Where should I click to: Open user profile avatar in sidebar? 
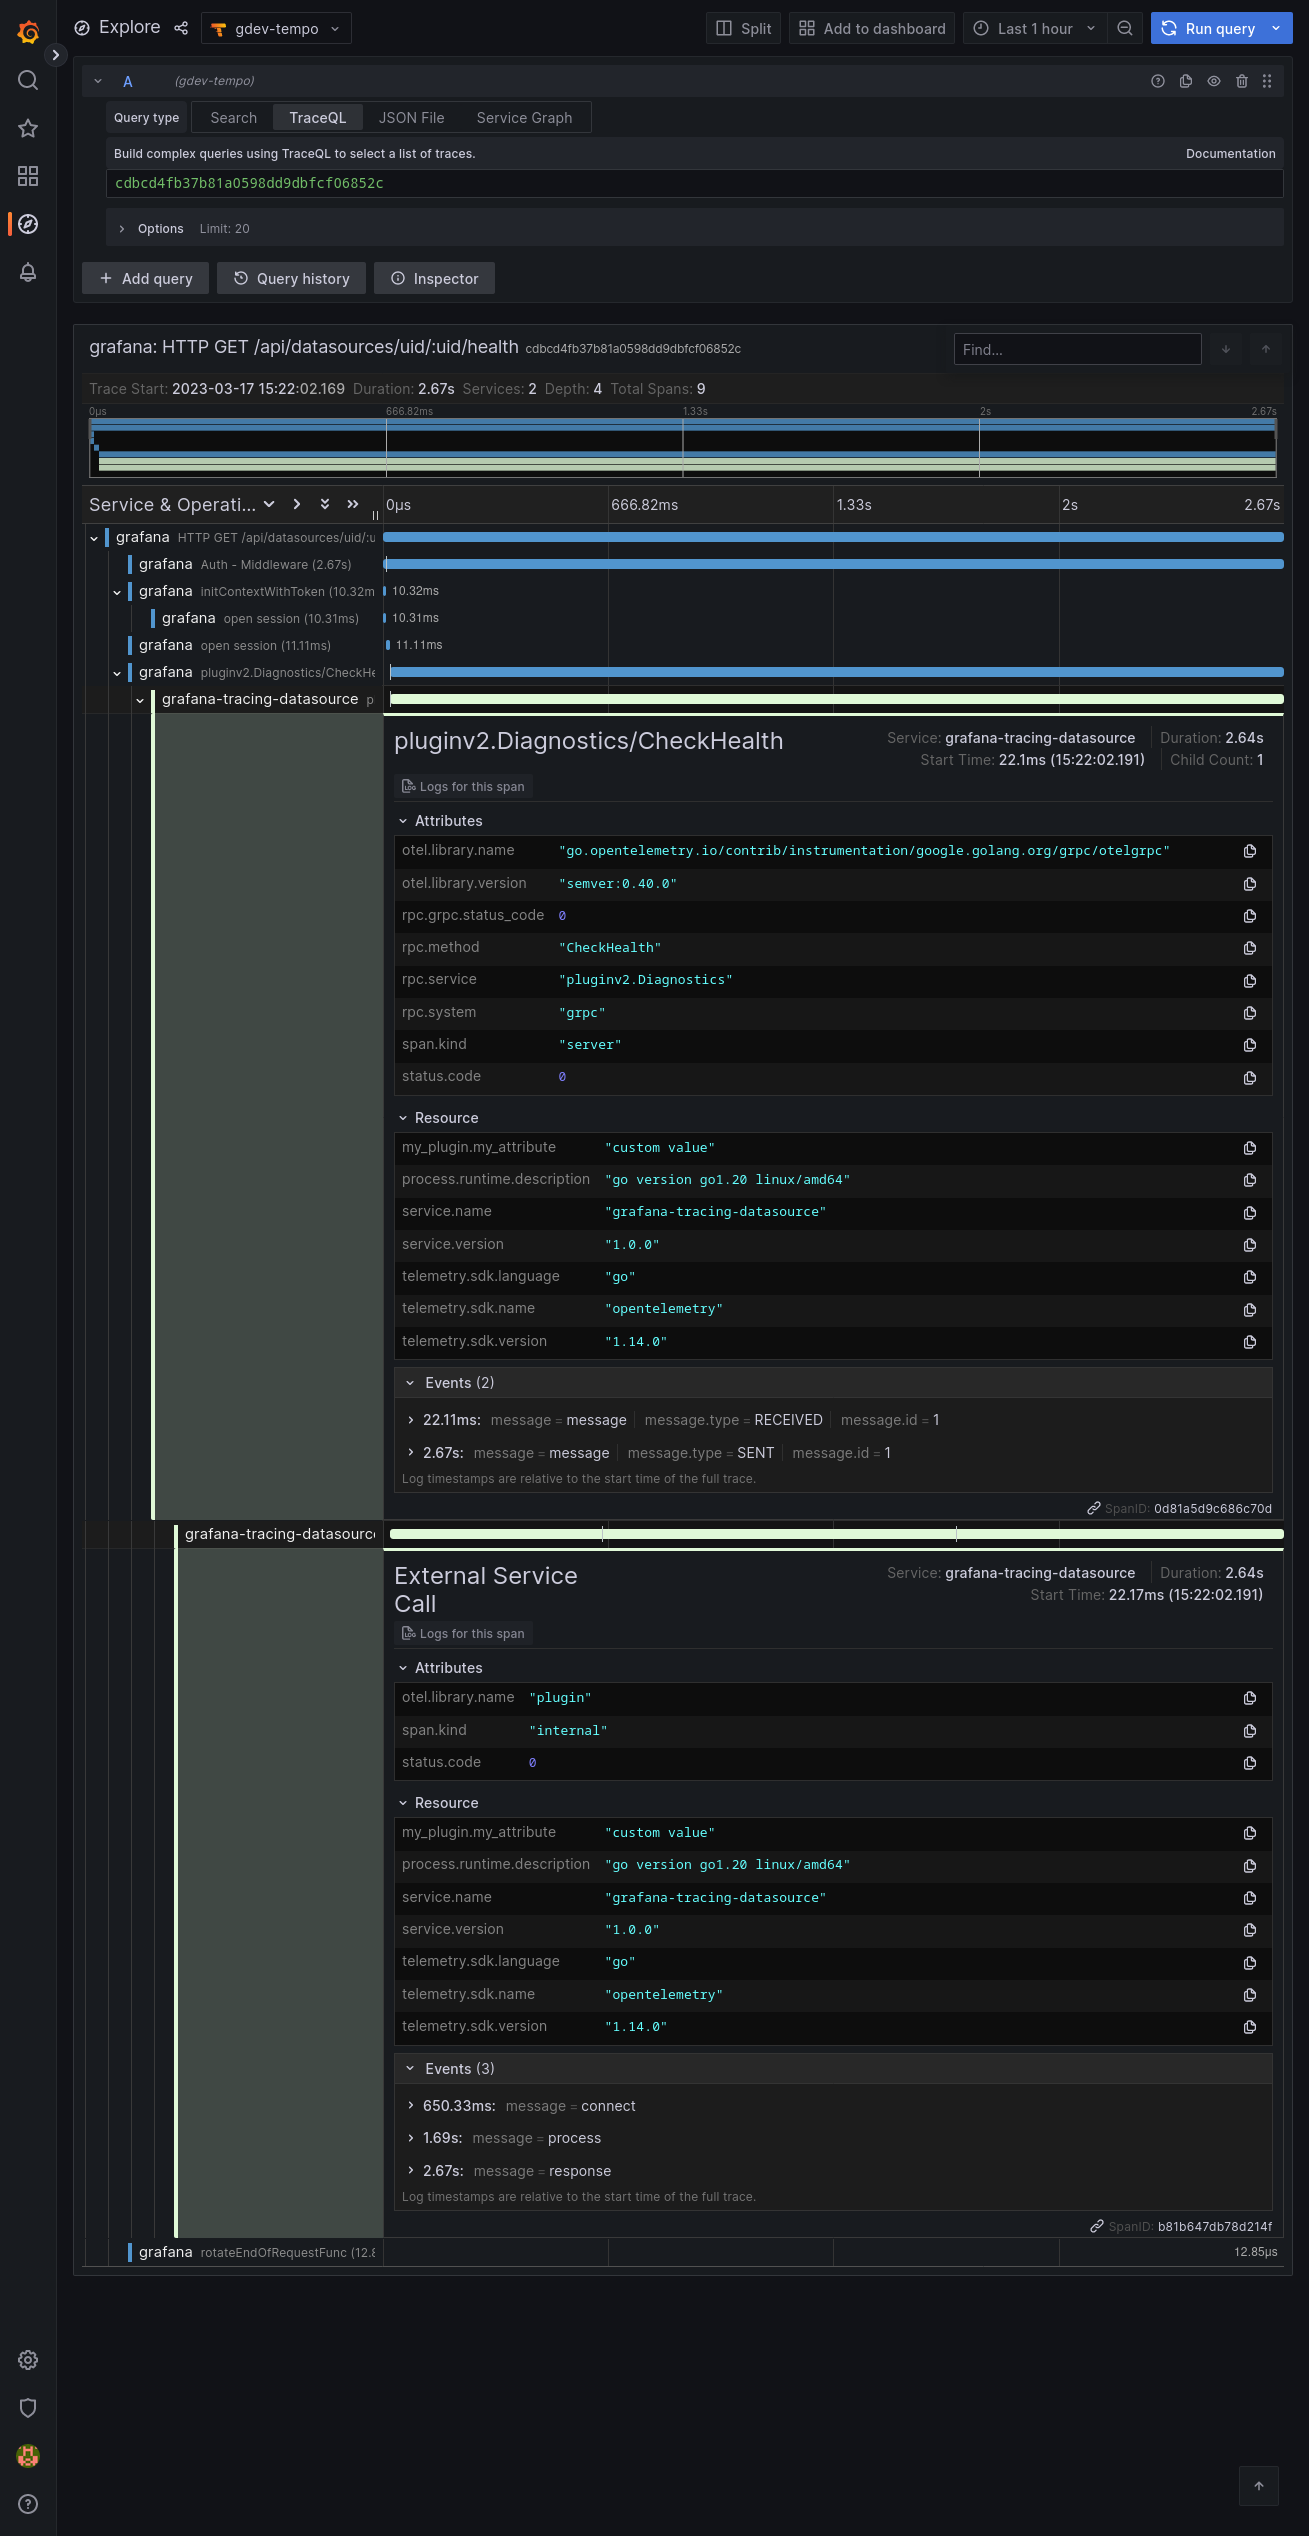click(x=28, y=2456)
